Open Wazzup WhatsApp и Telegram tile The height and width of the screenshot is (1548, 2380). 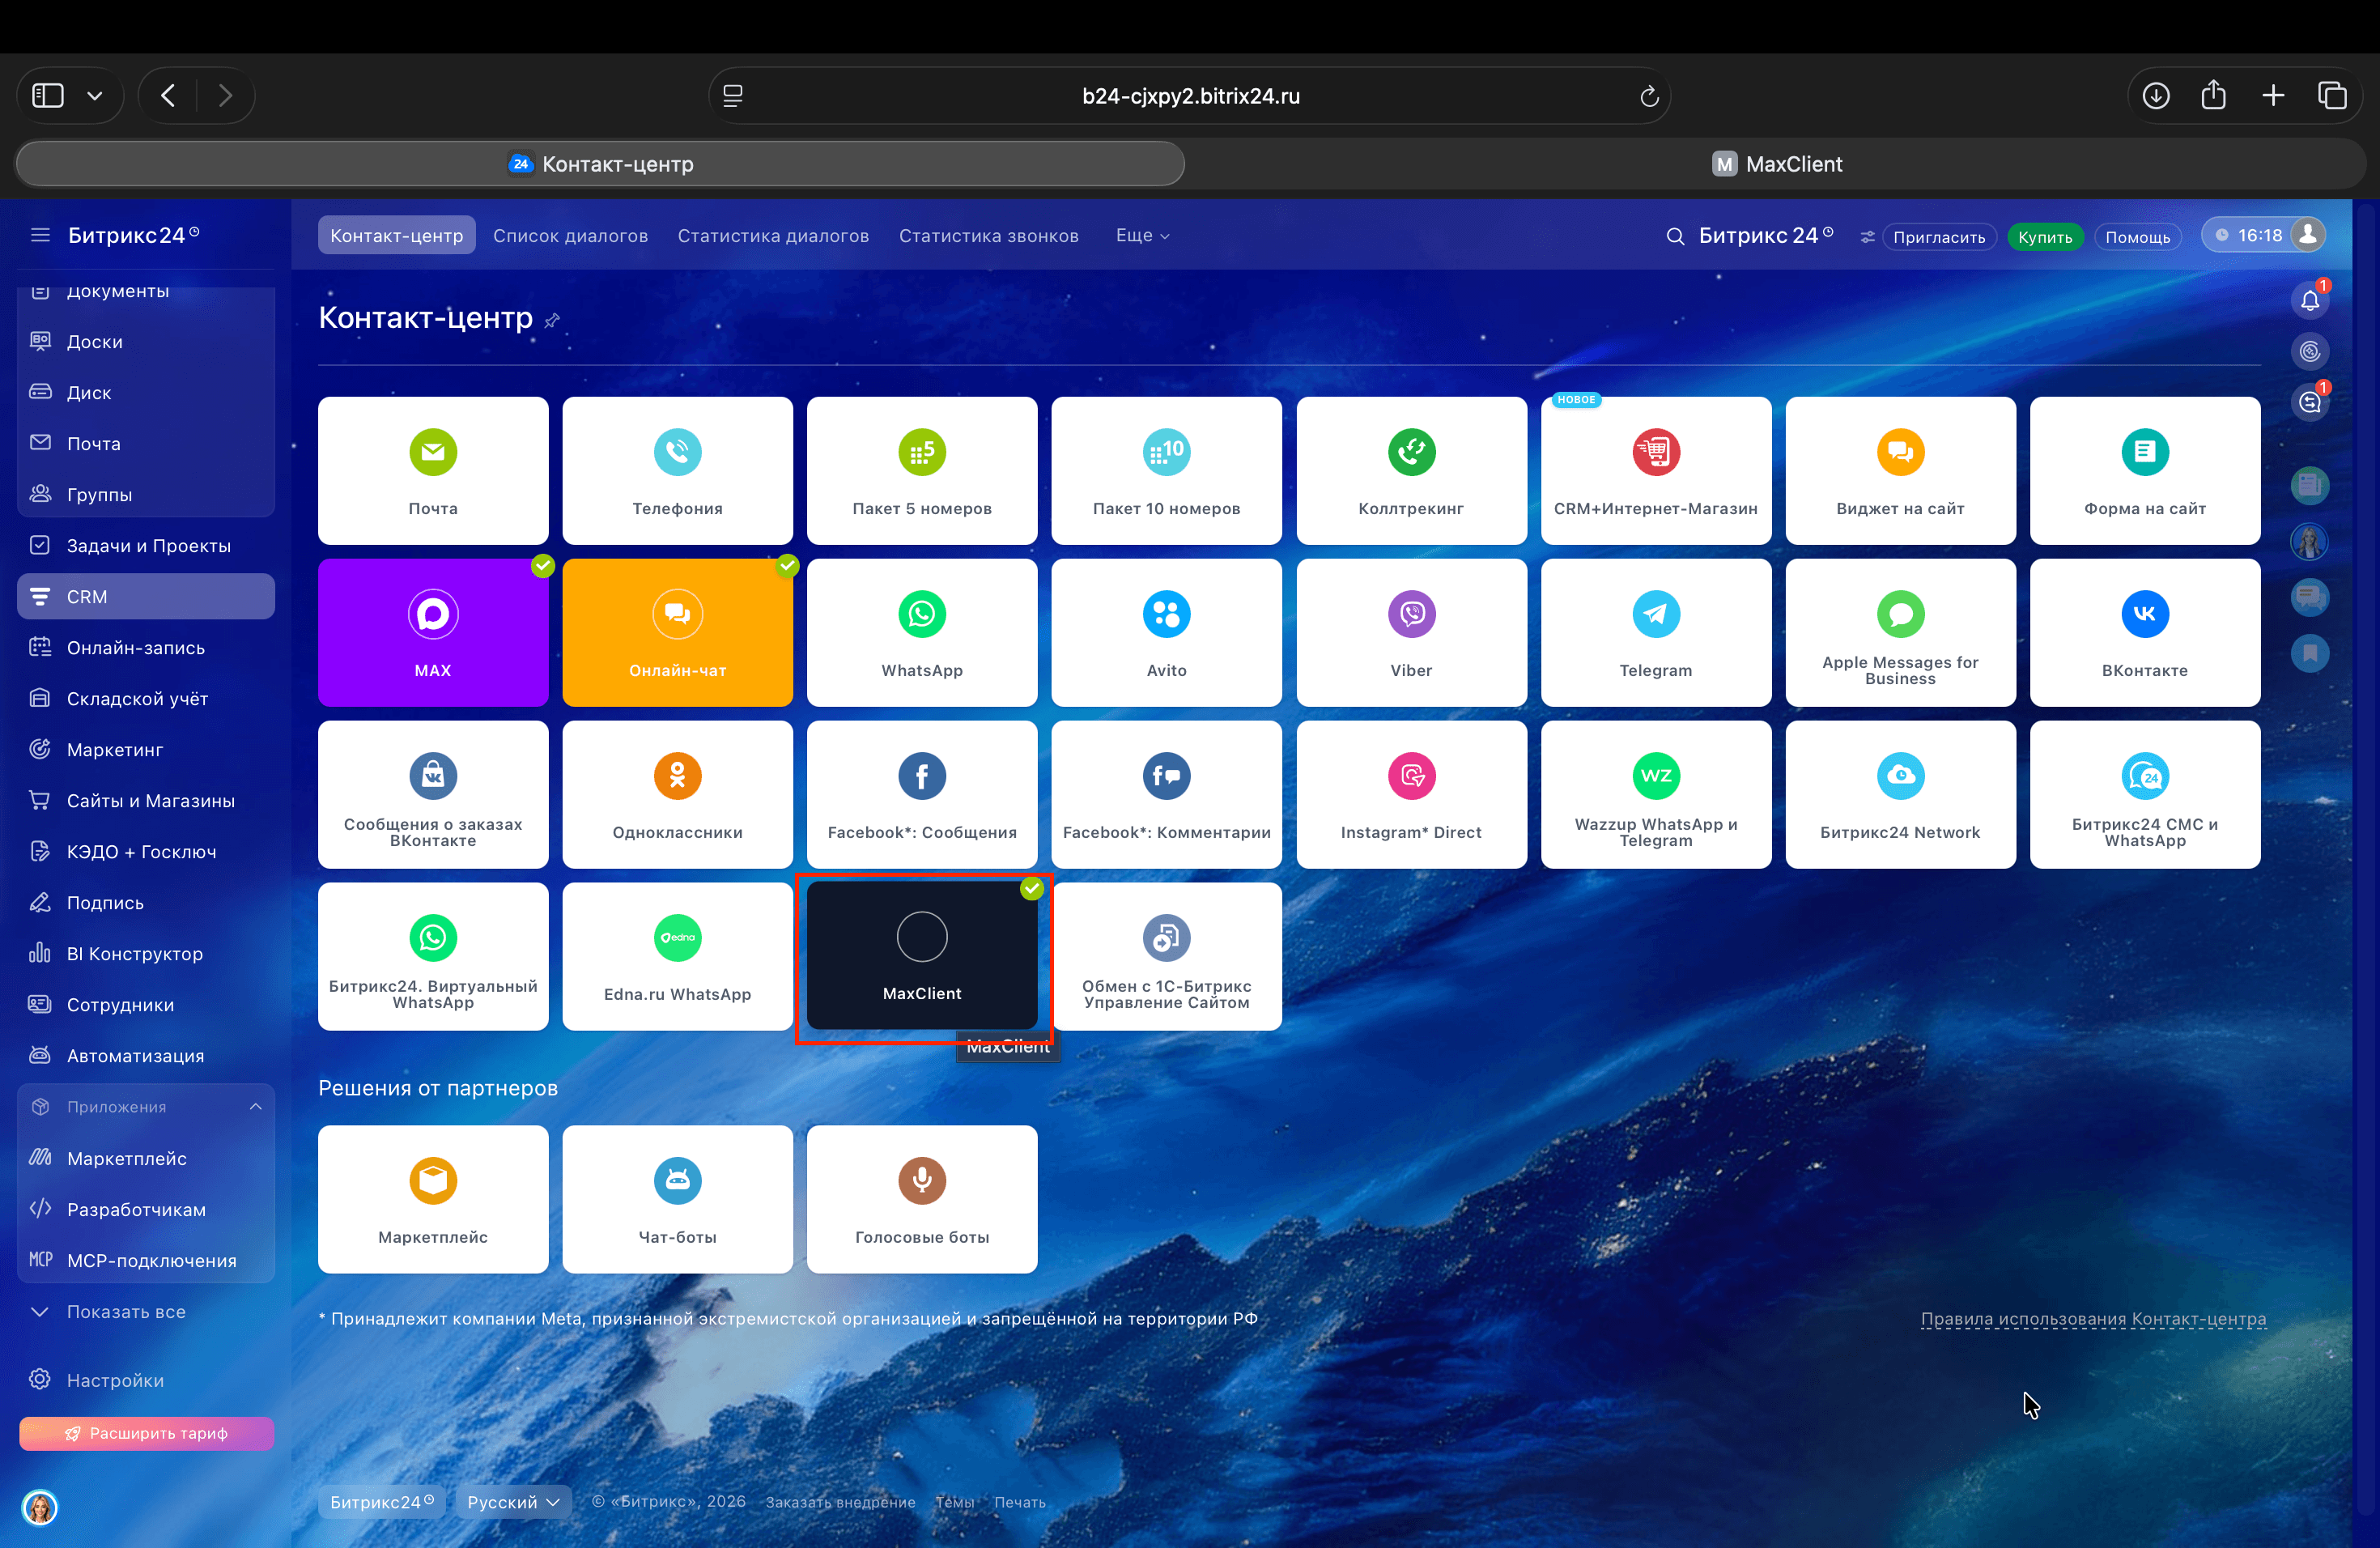[1656, 794]
